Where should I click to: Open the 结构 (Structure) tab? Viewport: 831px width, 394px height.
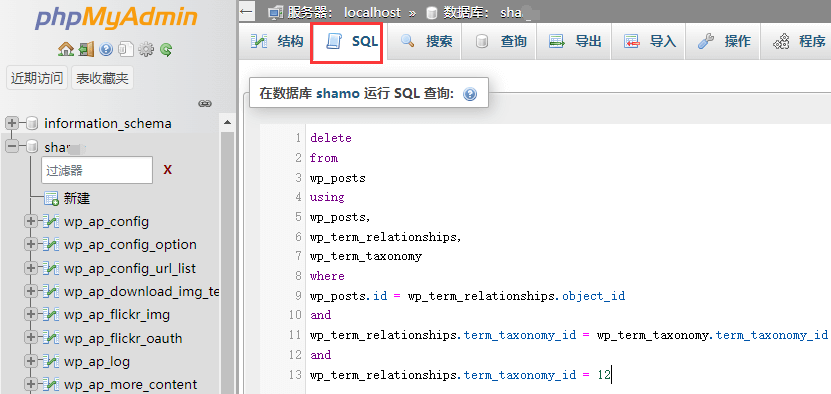tap(276, 41)
